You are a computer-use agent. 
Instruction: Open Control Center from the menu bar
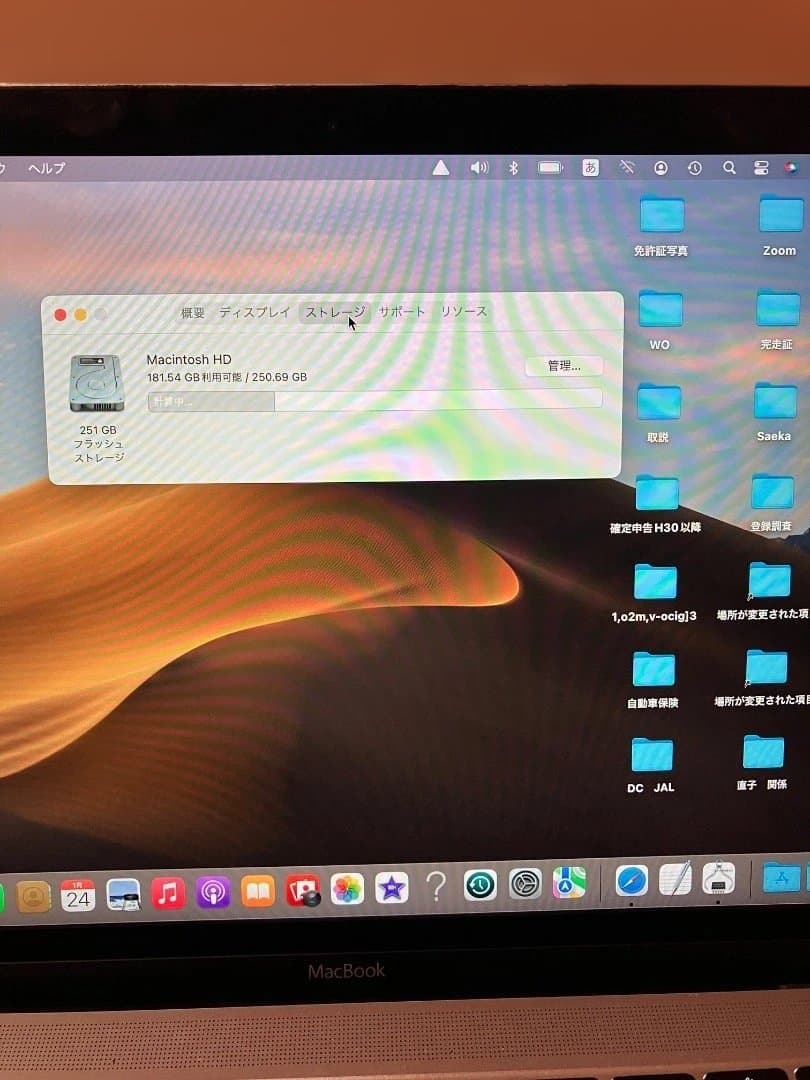pos(762,167)
